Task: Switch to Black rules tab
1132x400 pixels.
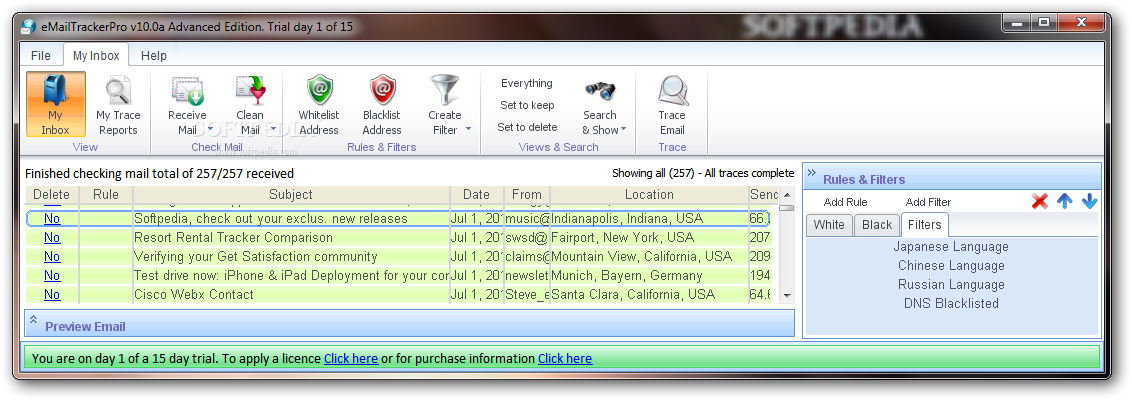Action: pos(877,225)
